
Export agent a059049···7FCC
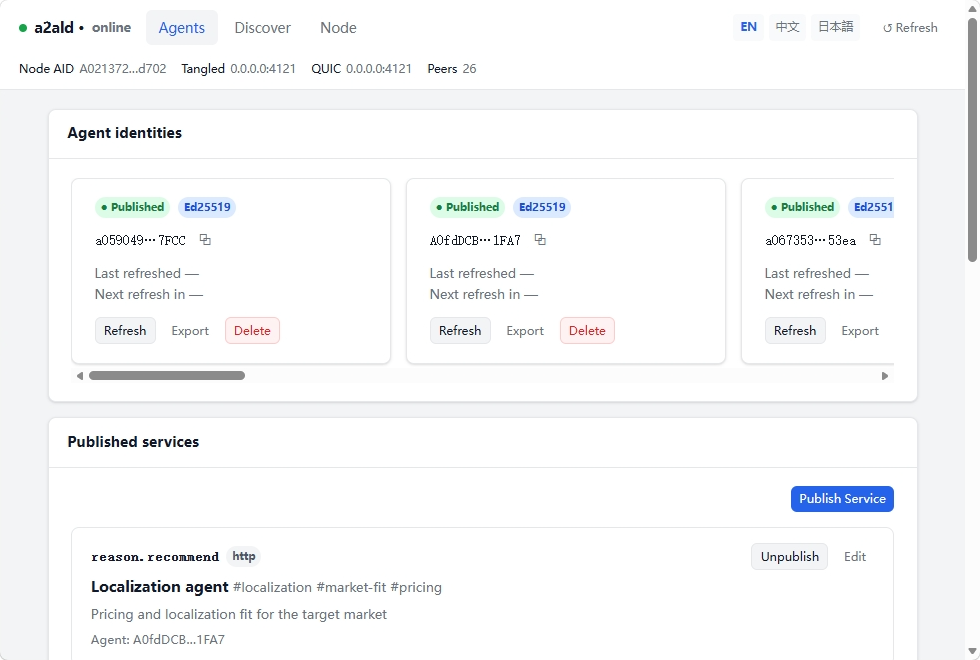point(190,331)
